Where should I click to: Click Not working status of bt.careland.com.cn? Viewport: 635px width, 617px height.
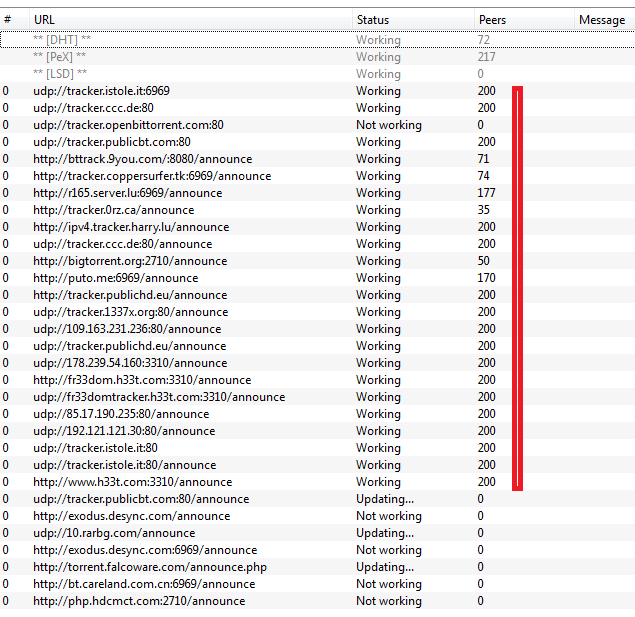pos(389,584)
